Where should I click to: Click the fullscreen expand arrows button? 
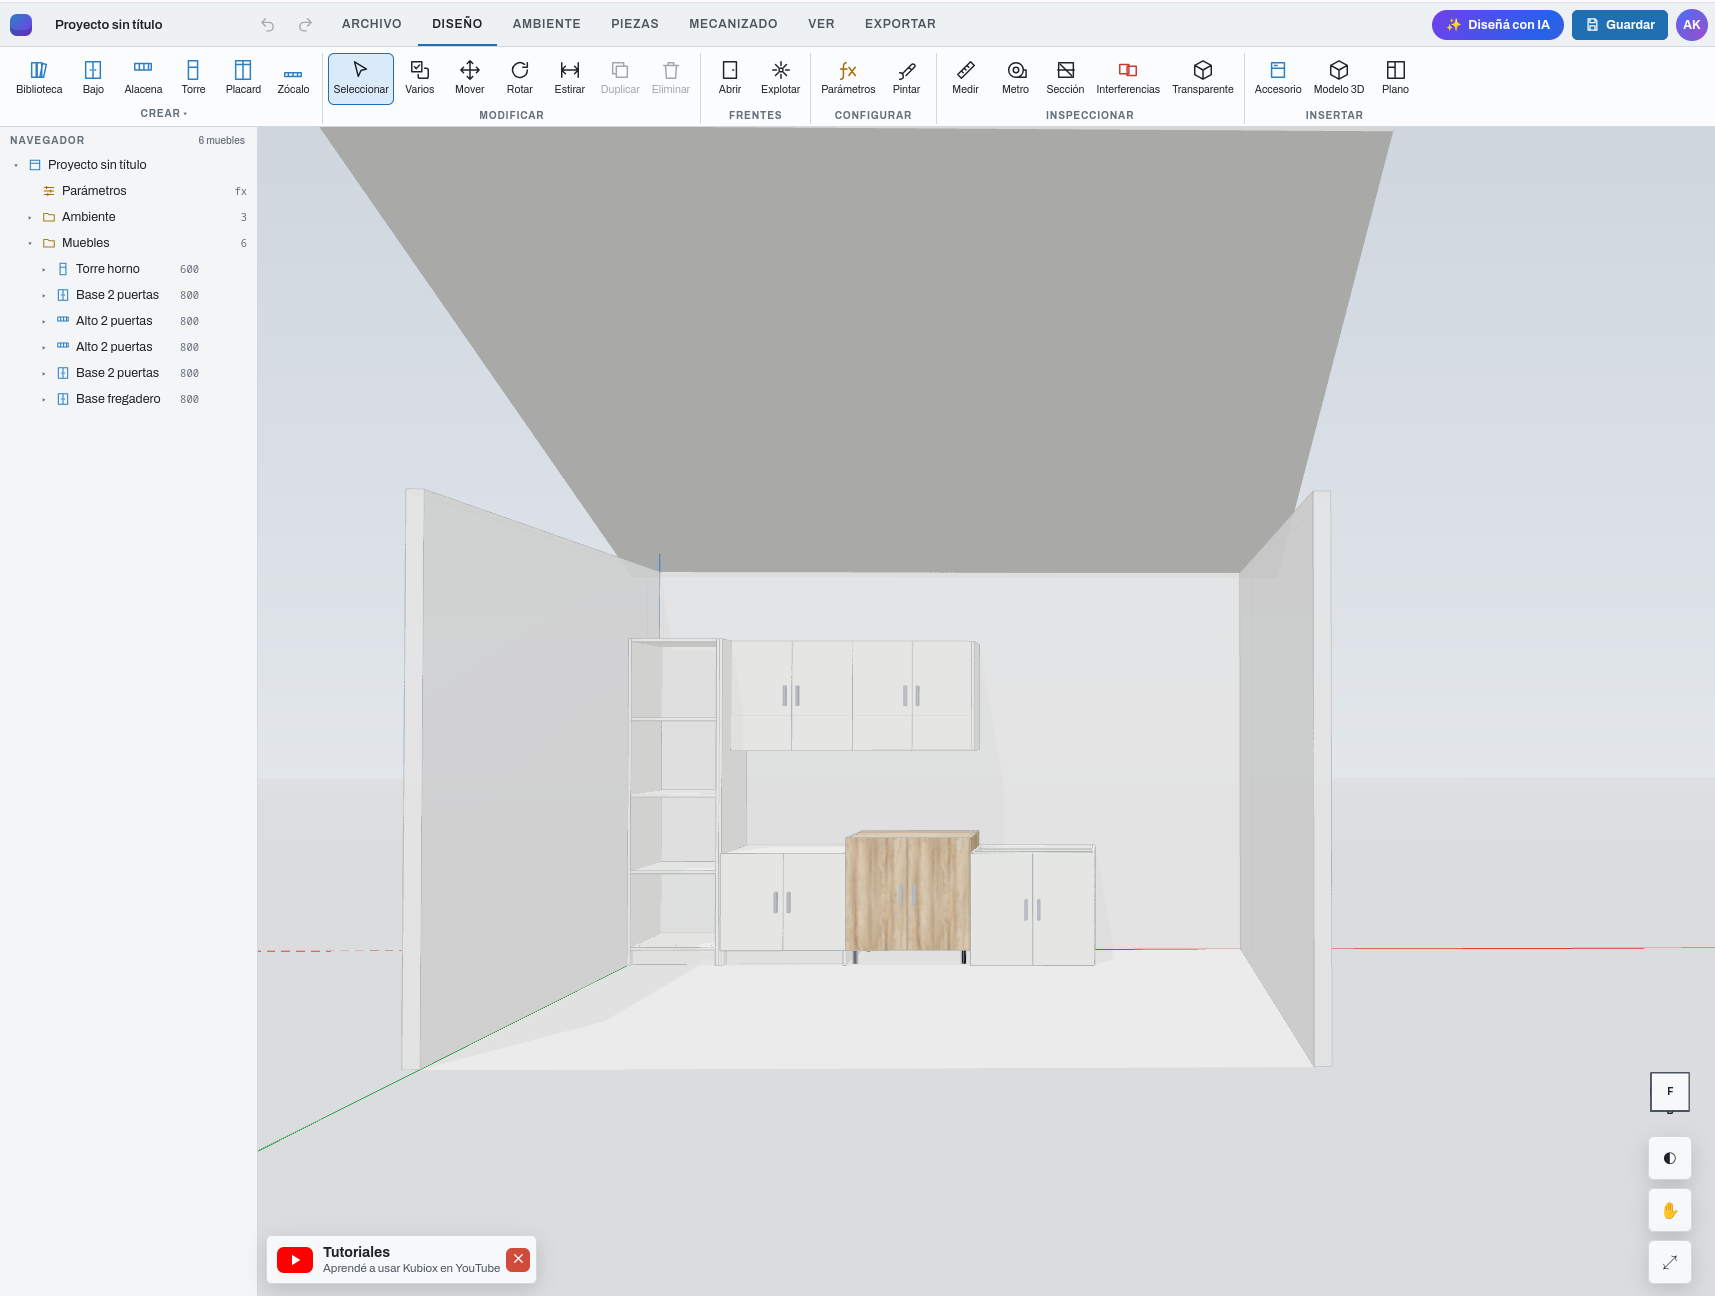(1670, 1262)
